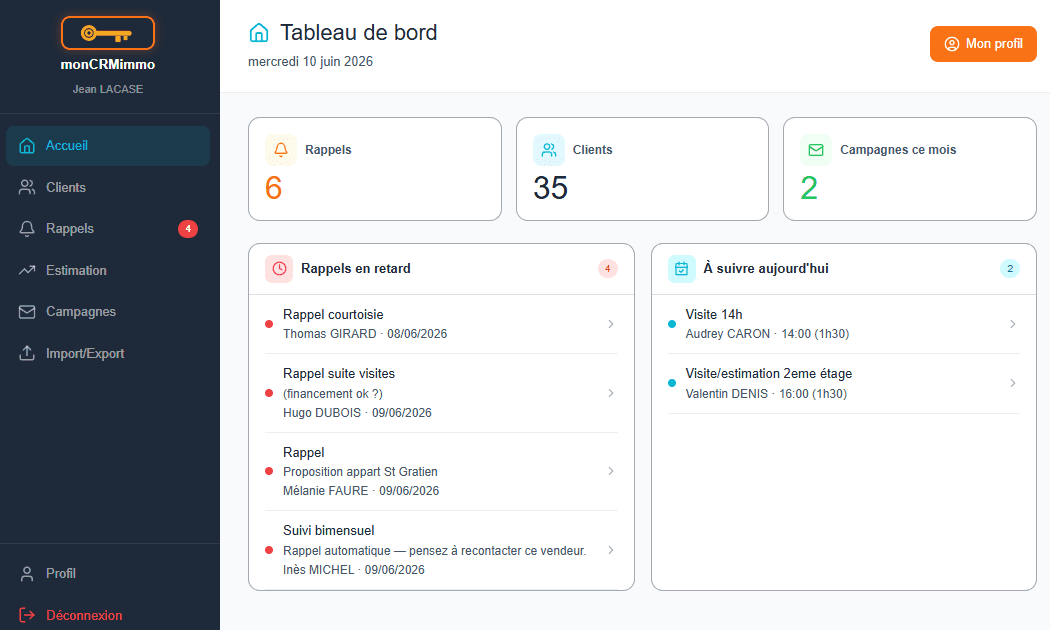Click Inès MICHEL · 09/06/2026 text

[x=354, y=570]
